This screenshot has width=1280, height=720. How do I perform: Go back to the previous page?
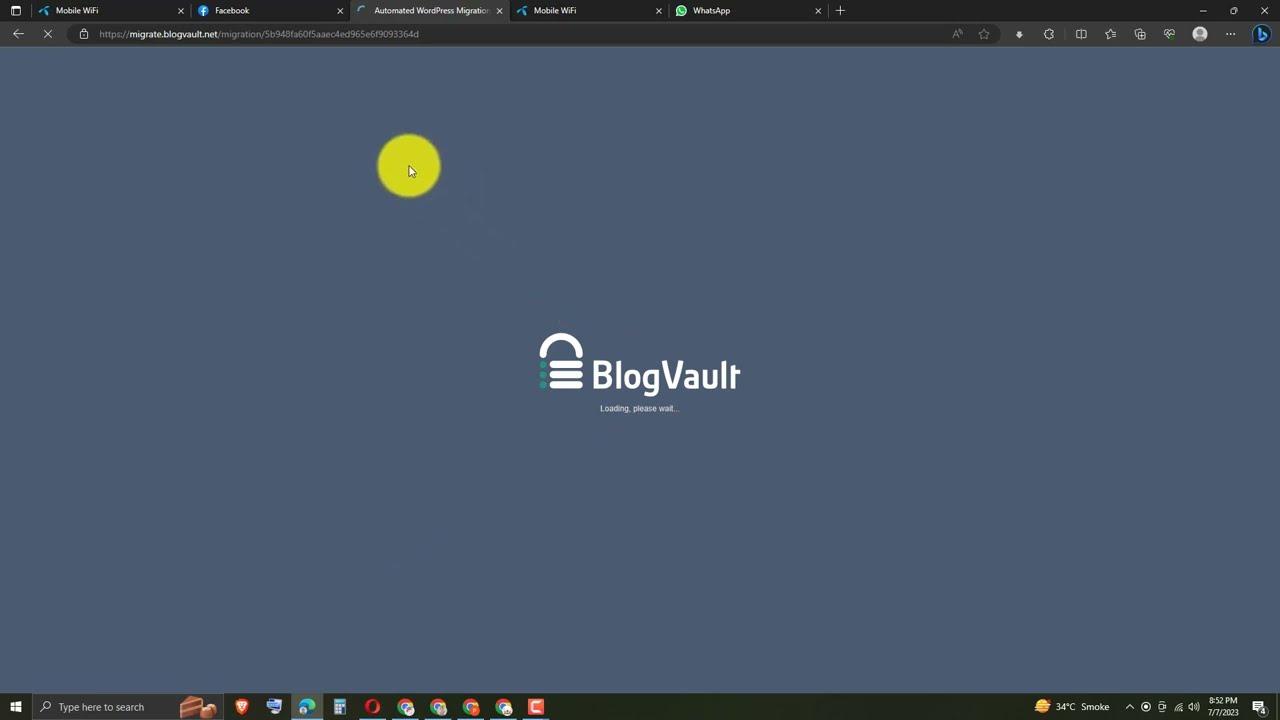pyautogui.click(x=18, y=34)
